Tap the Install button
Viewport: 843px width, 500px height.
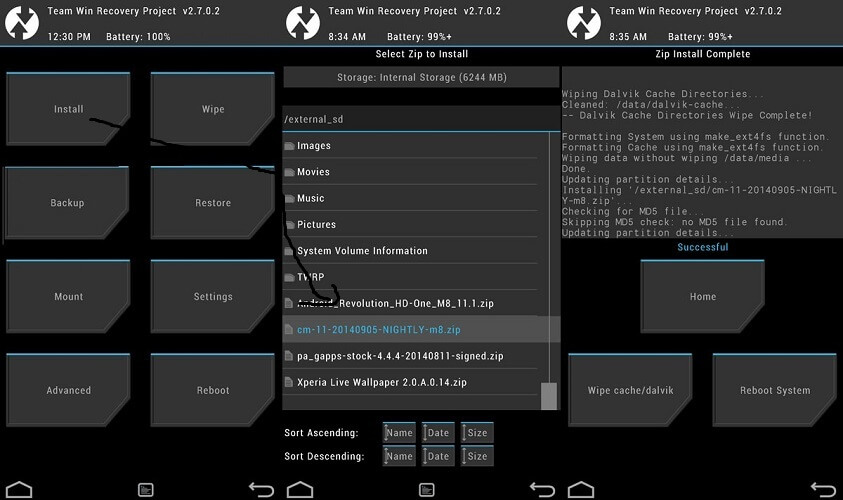[68, 109]
